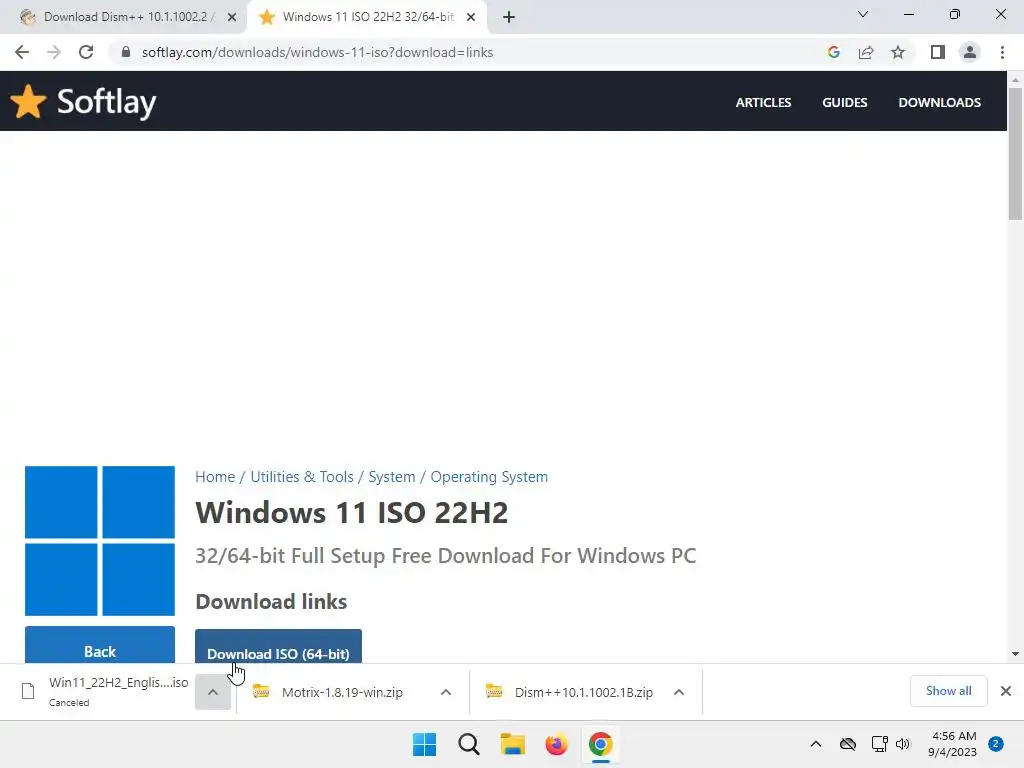The width and height of the screenshot is (1024, 768).
Task: Go back using browser back arrow
Action: pos(22,52)
